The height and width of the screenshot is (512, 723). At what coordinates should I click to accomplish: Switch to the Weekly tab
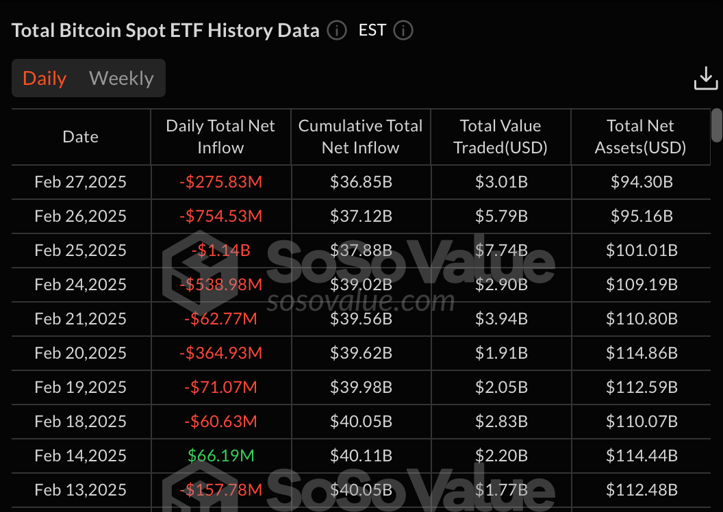pos(121,78)
